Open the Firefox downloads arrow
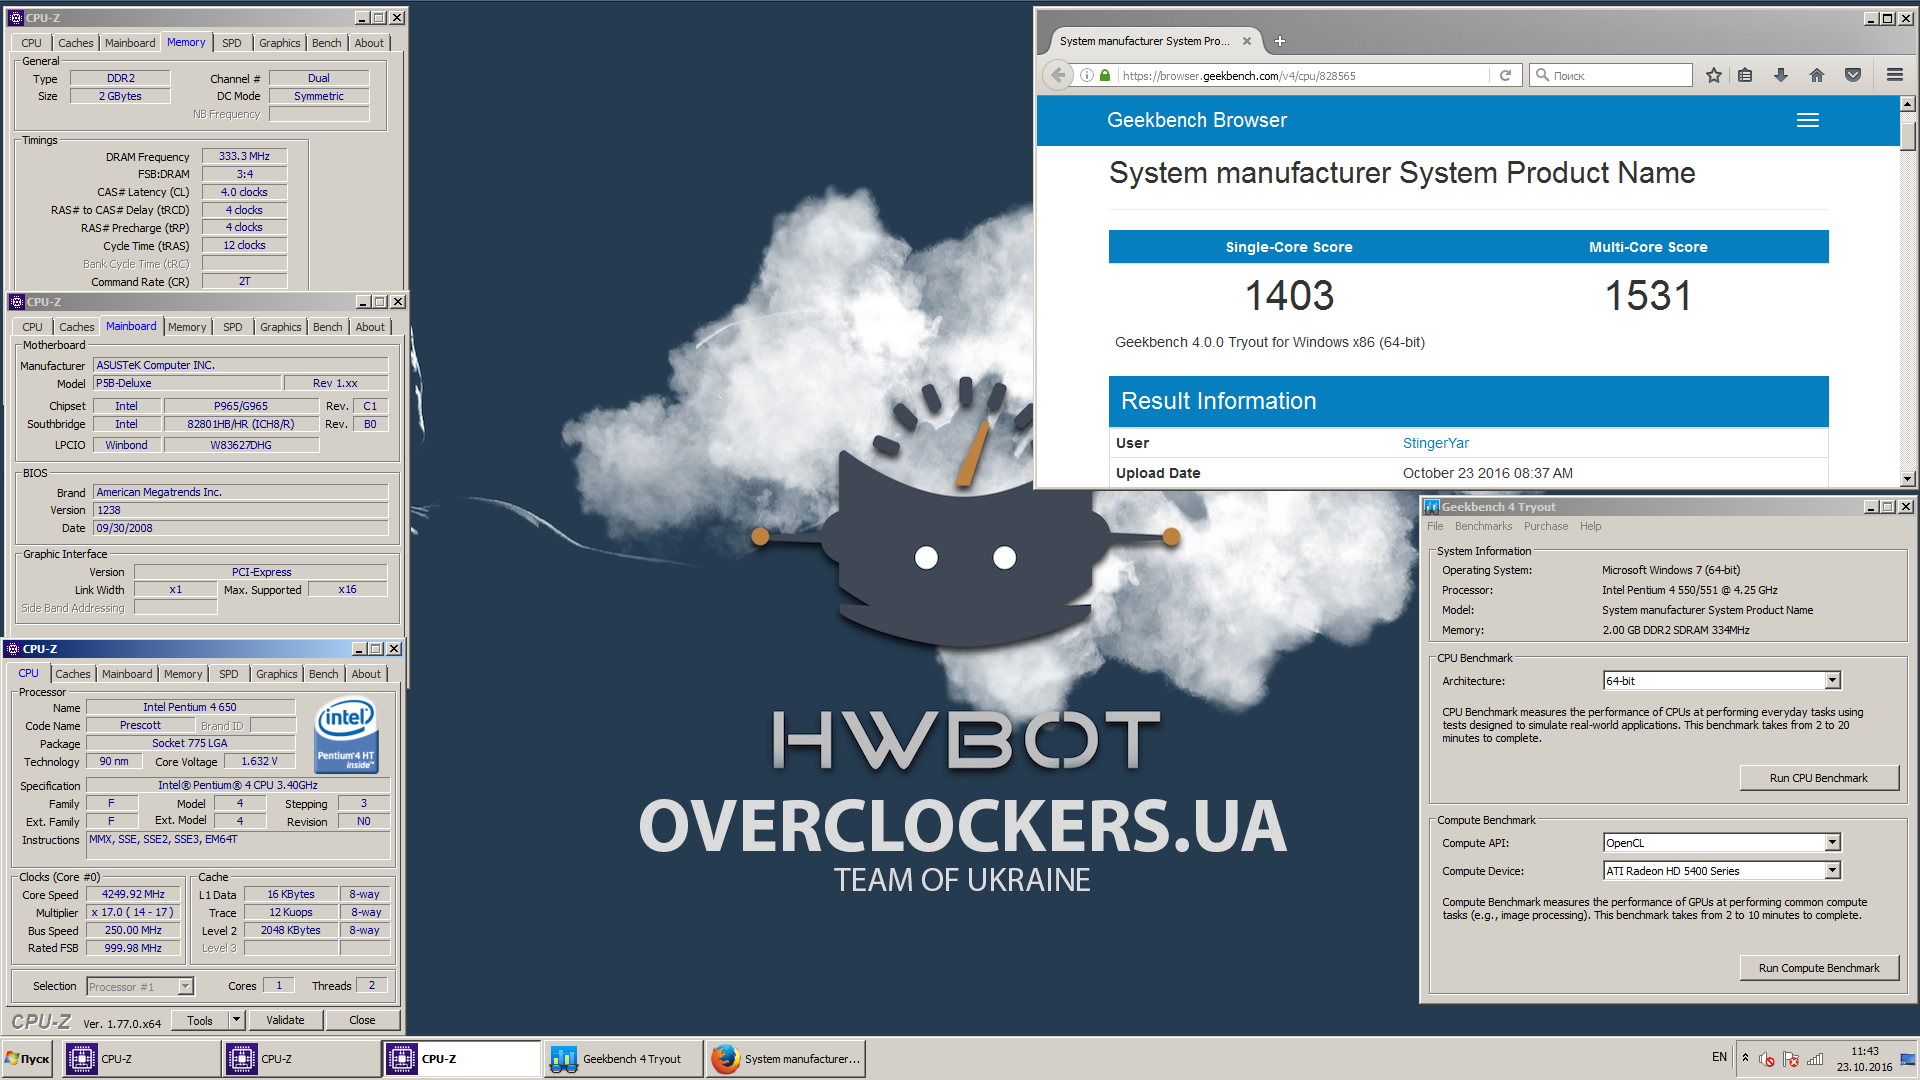 point(1781,75)
